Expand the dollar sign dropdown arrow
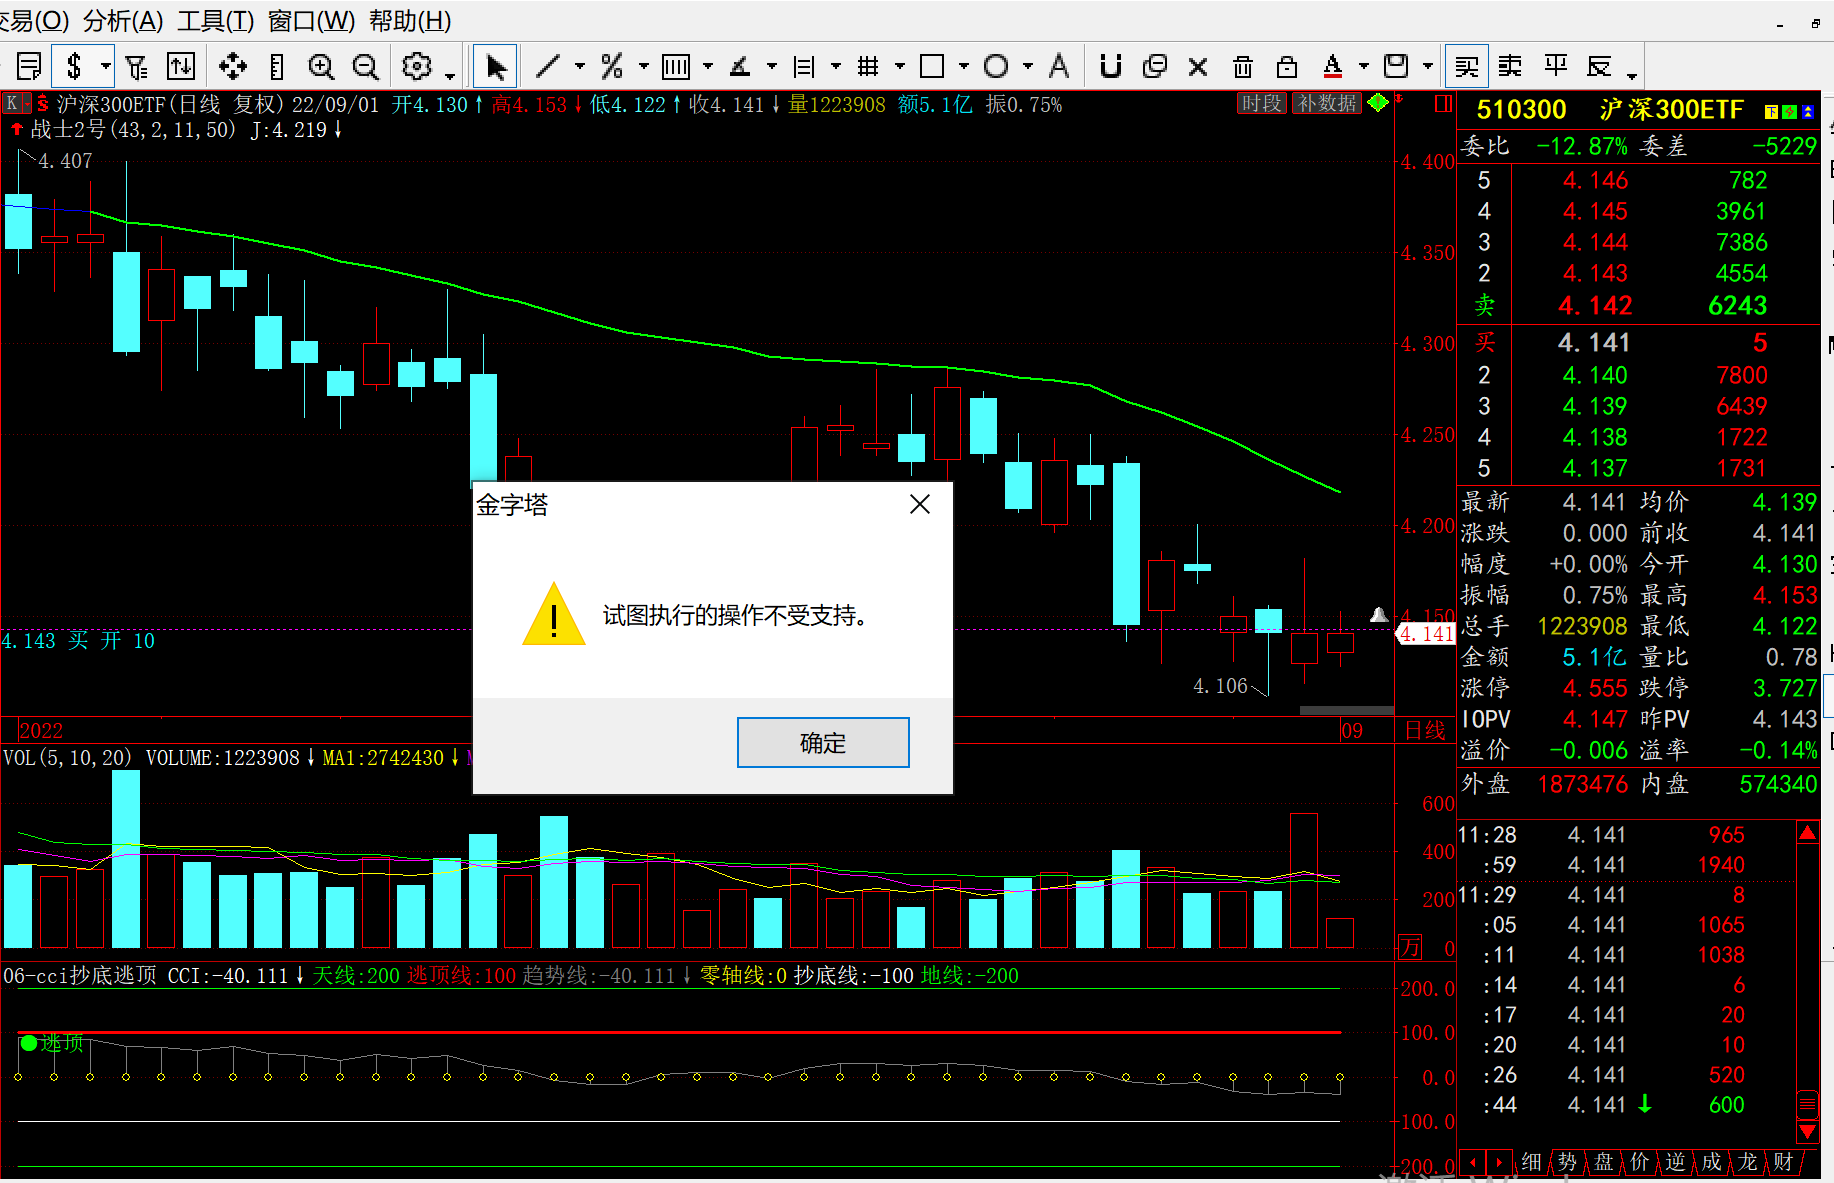Screen dimensions: 1834x1183 105,67
